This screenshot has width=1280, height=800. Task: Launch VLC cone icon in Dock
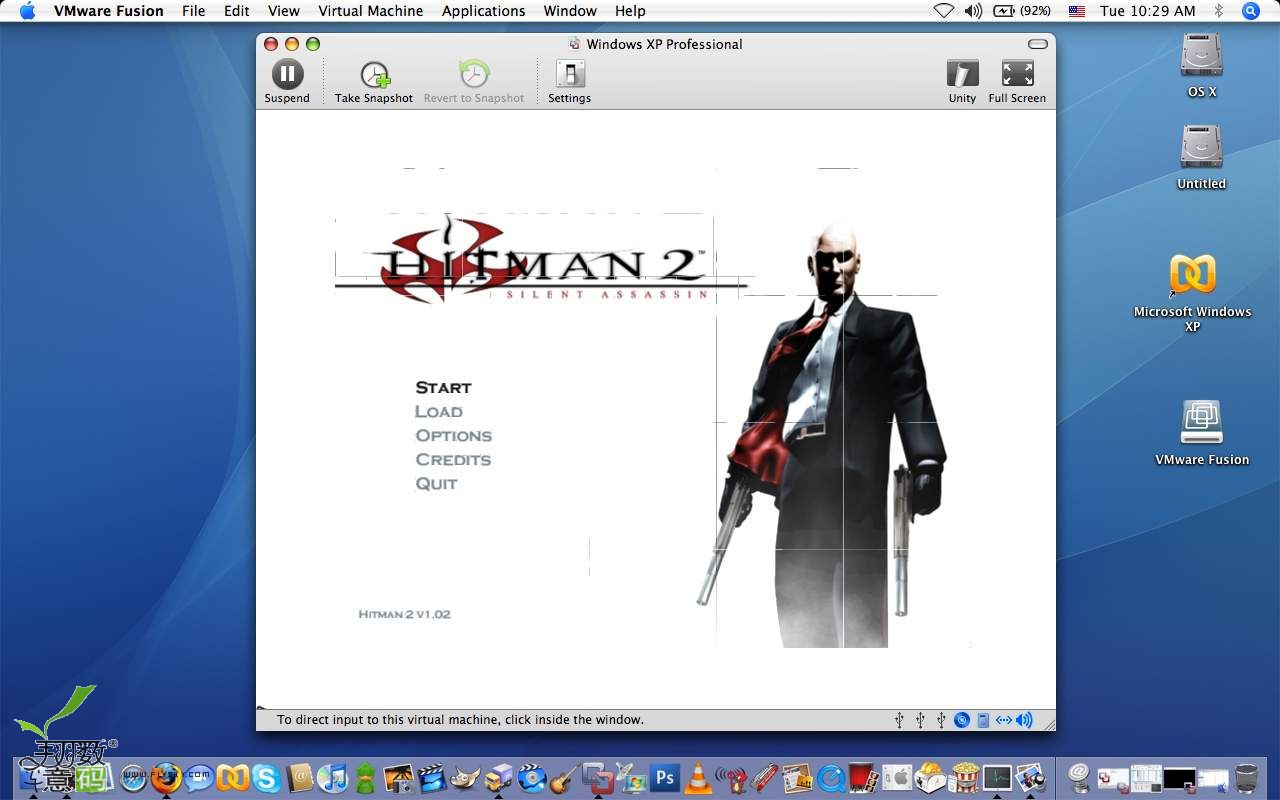click(698, 777)
